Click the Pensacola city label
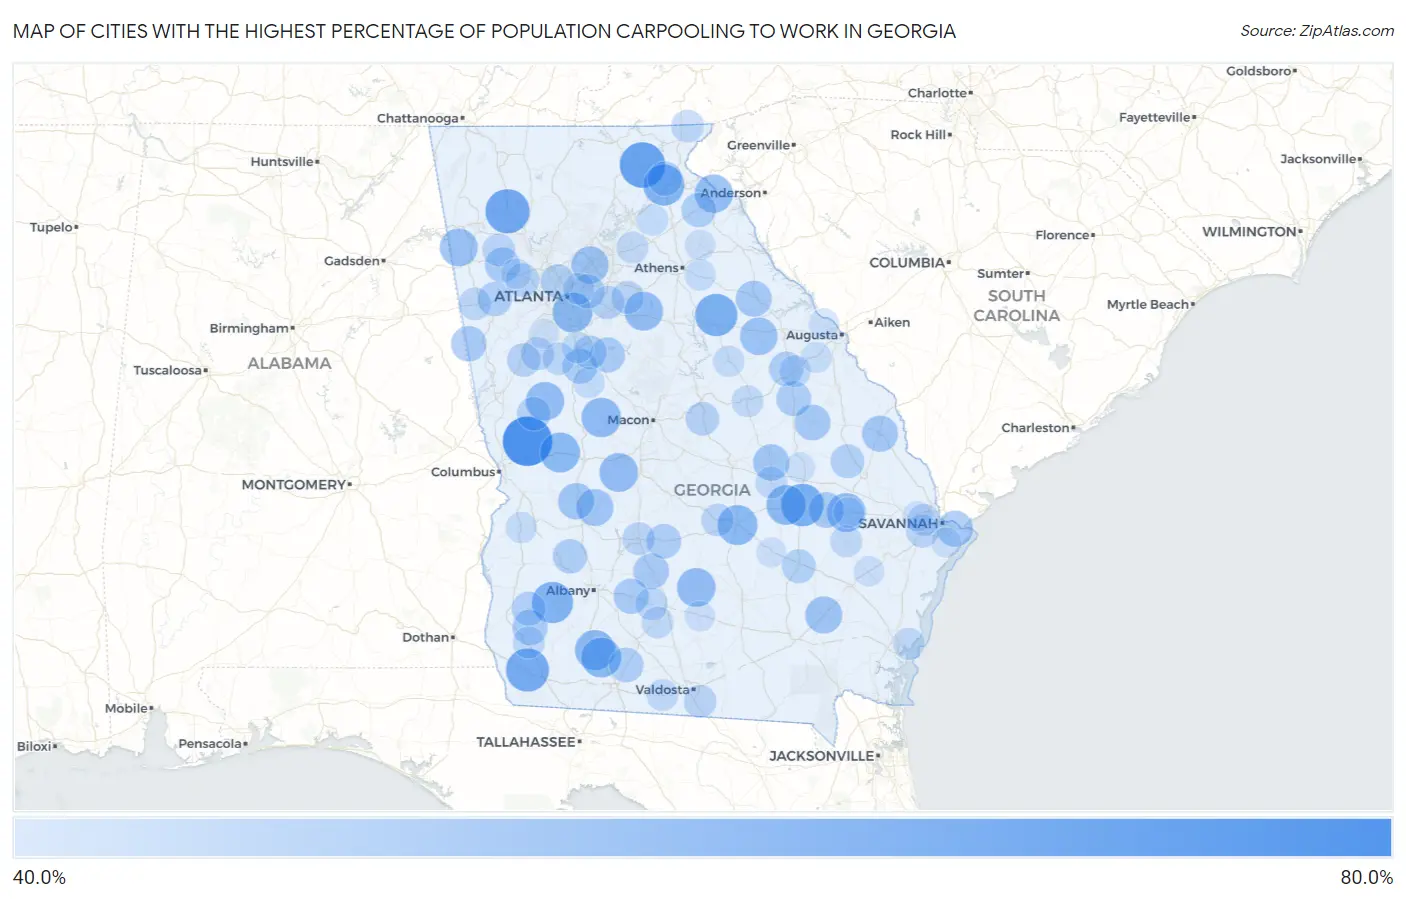This screenshot has width=1406, height=899. [x=210, y=743]
